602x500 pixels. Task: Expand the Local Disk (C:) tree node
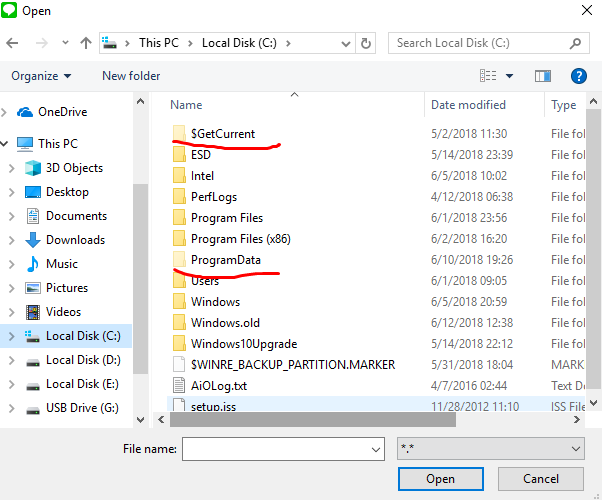tap(12, 336)
